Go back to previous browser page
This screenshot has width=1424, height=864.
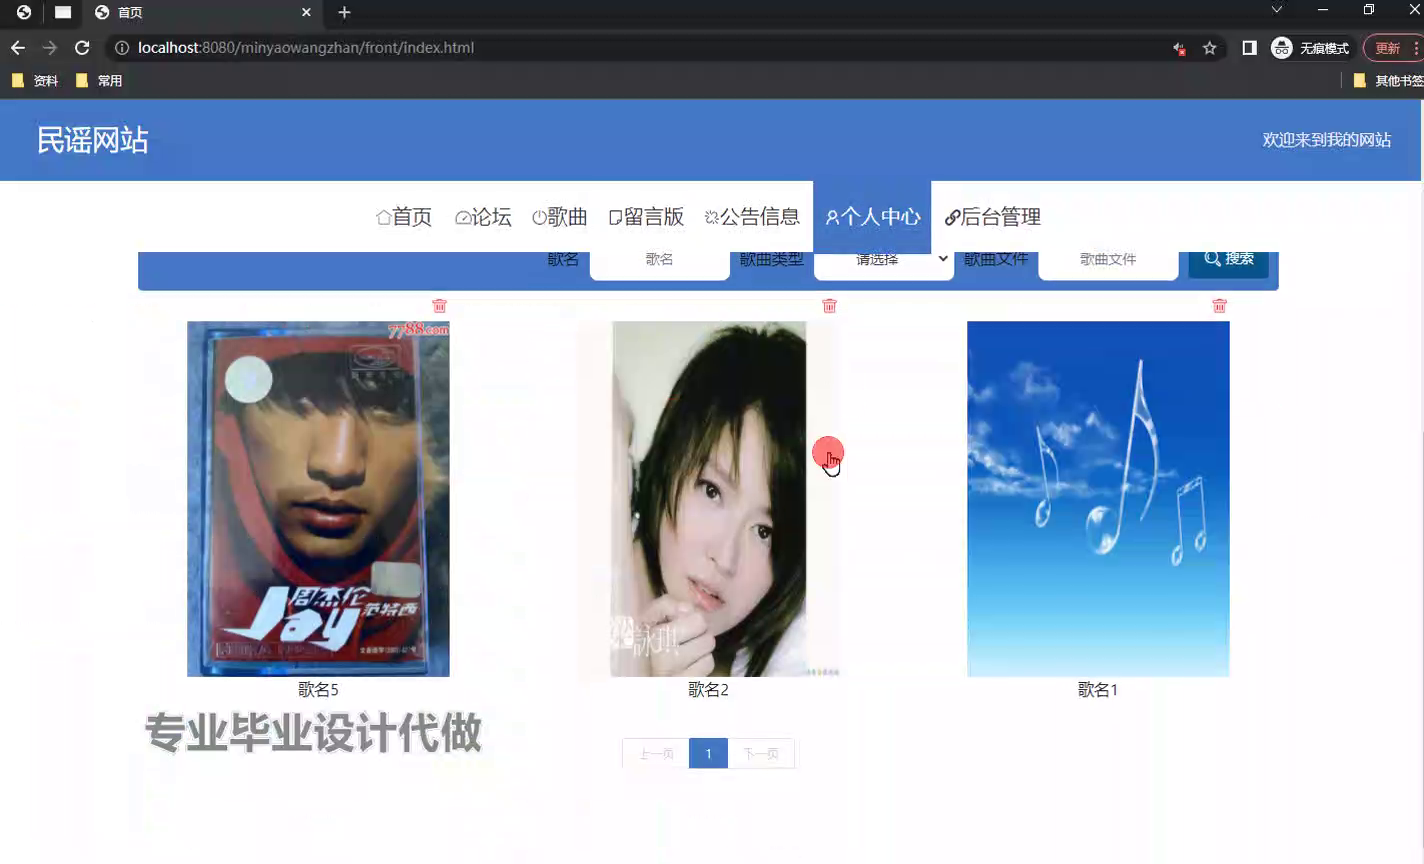point(18,48)
